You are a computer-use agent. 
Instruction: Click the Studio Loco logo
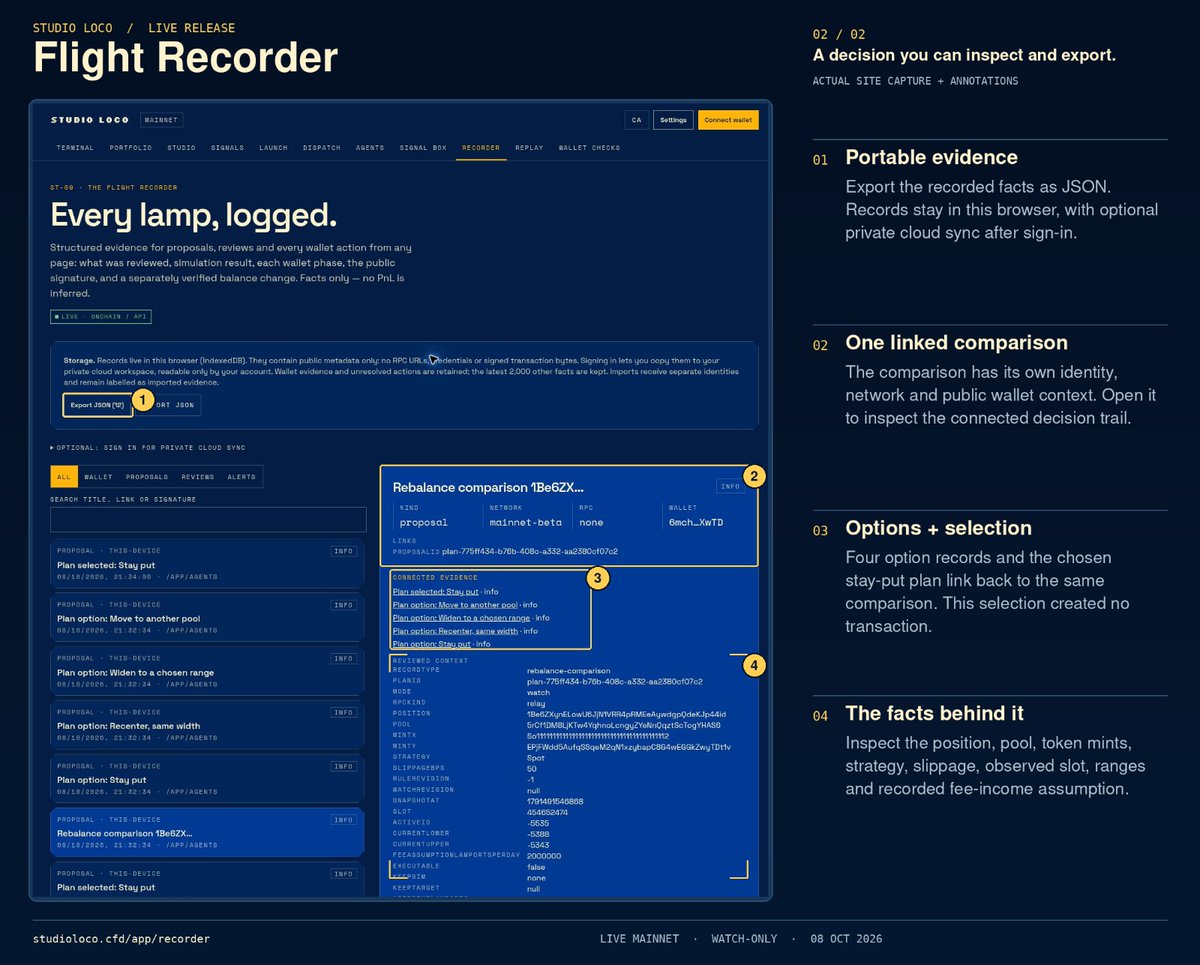tap(90, 120)
